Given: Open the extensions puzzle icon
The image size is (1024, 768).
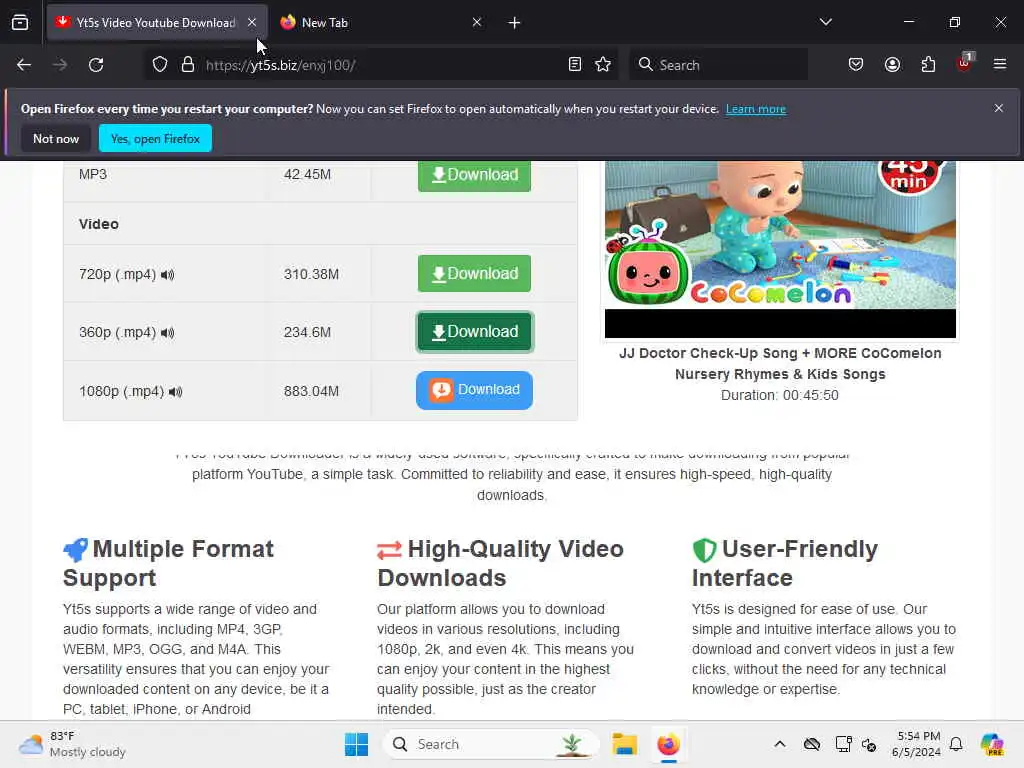Looking at the screenshot, I should (x=928, y=65).
